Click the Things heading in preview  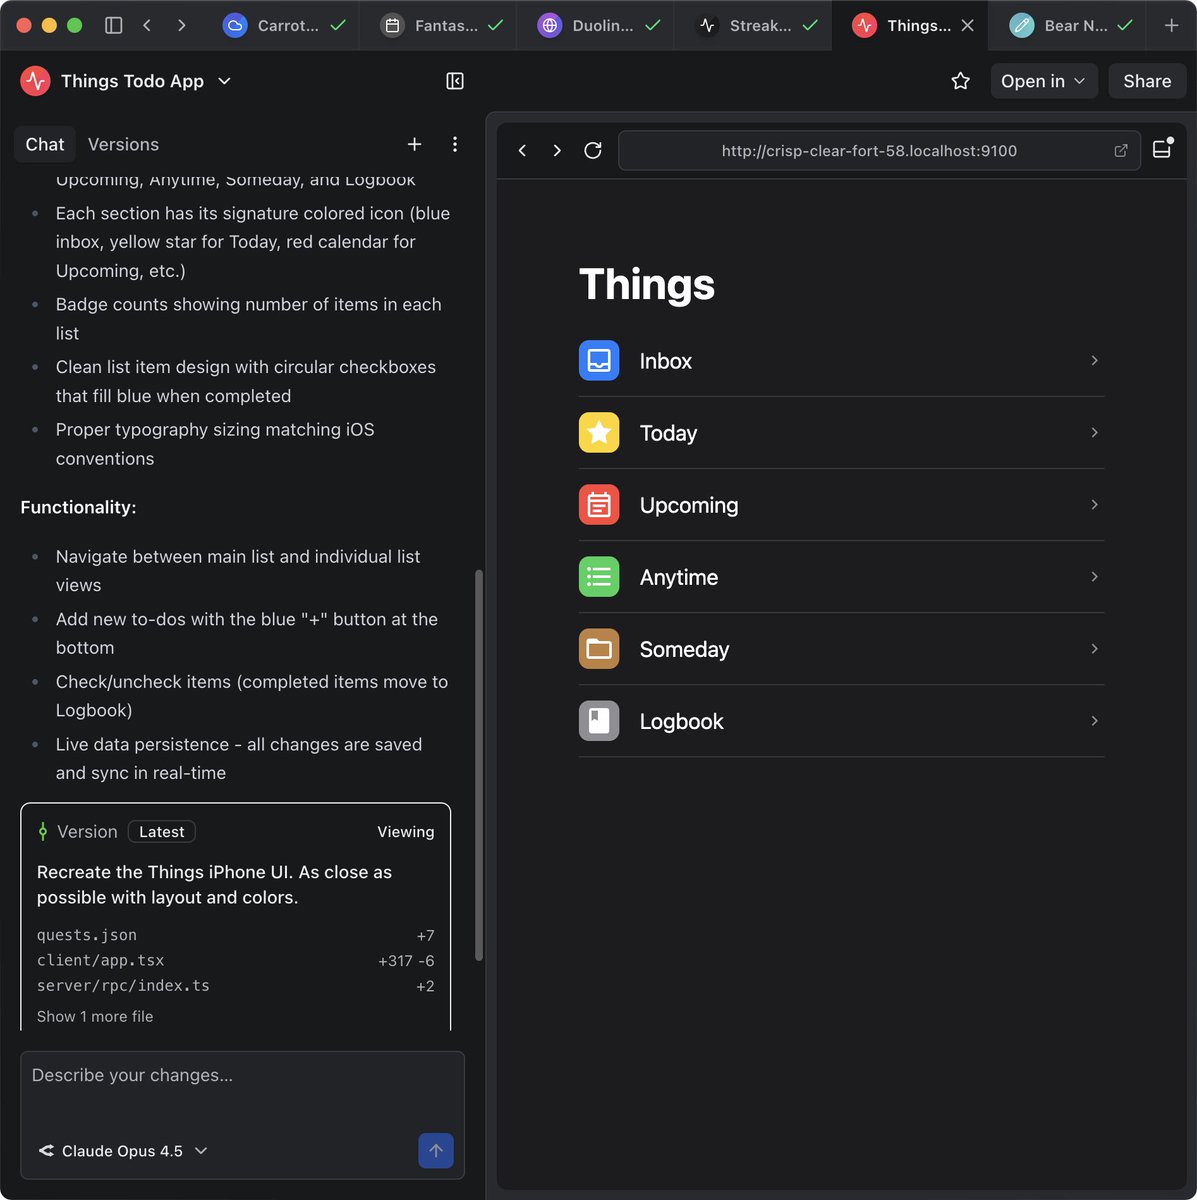(647, 284)
